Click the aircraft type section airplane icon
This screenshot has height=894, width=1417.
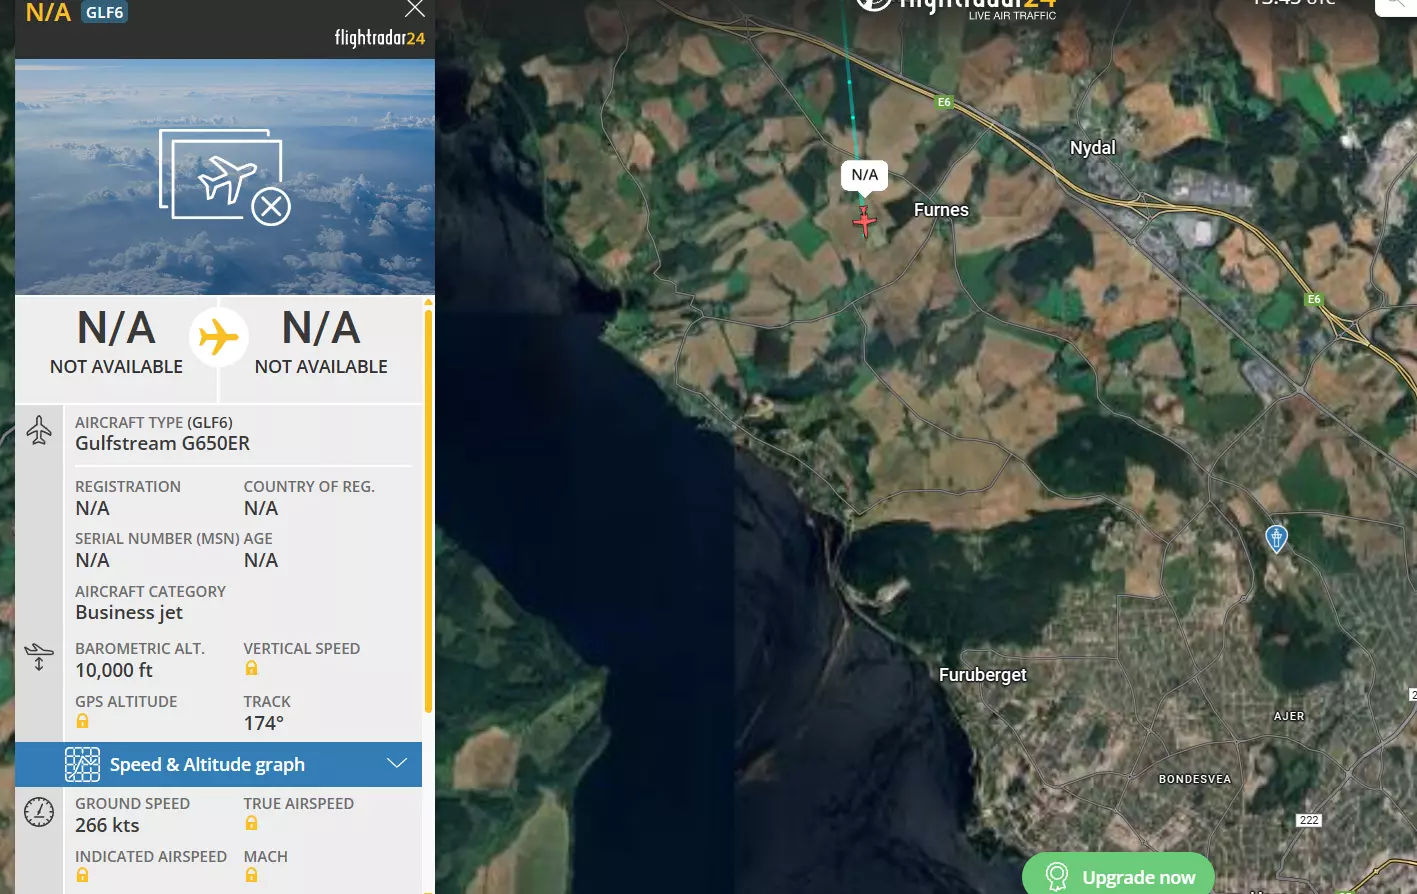pos(39,430)
